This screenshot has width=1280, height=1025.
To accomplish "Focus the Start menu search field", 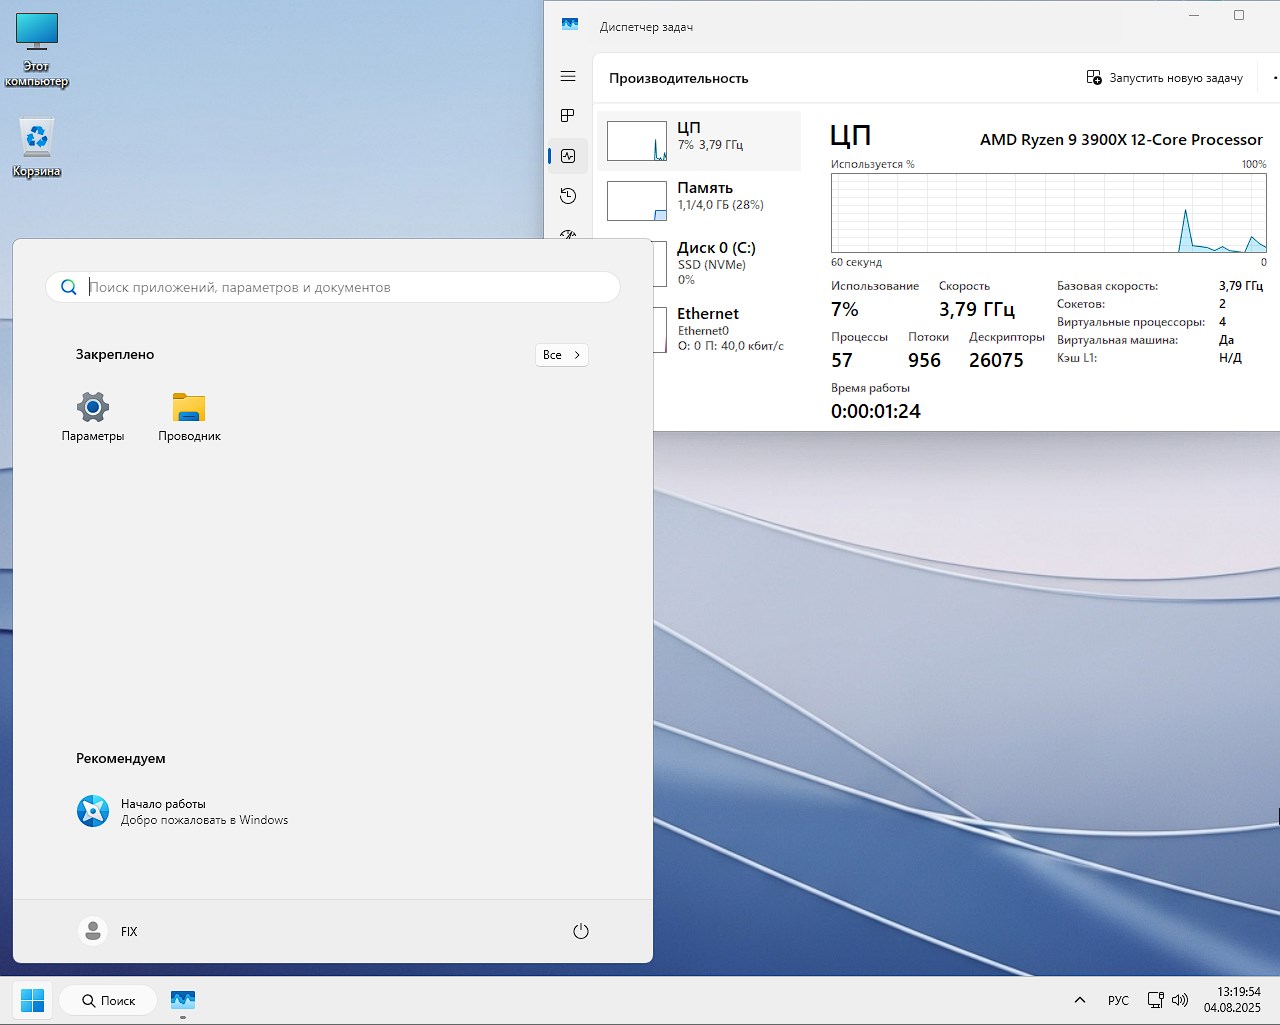I will point(333,287).
